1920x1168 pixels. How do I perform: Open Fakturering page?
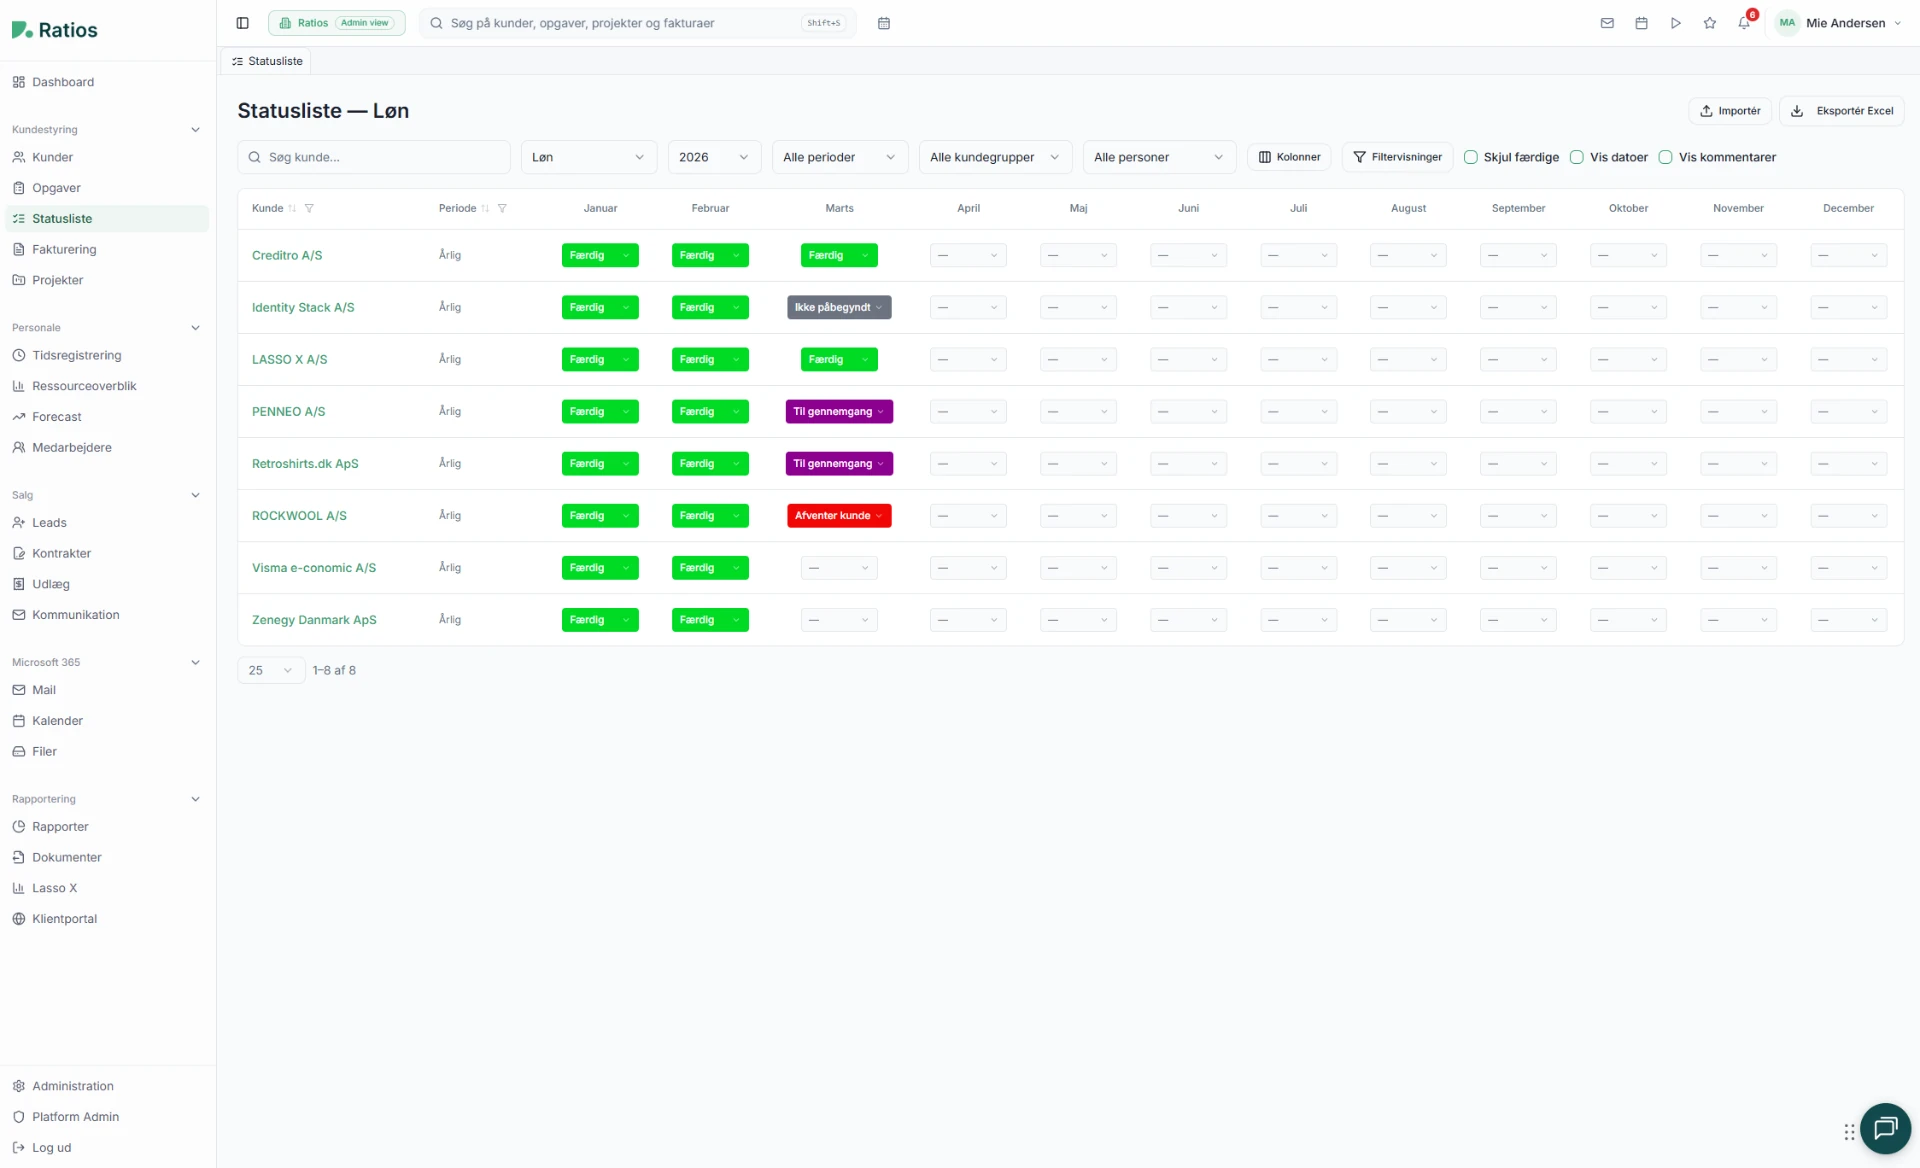click(107, 249)
